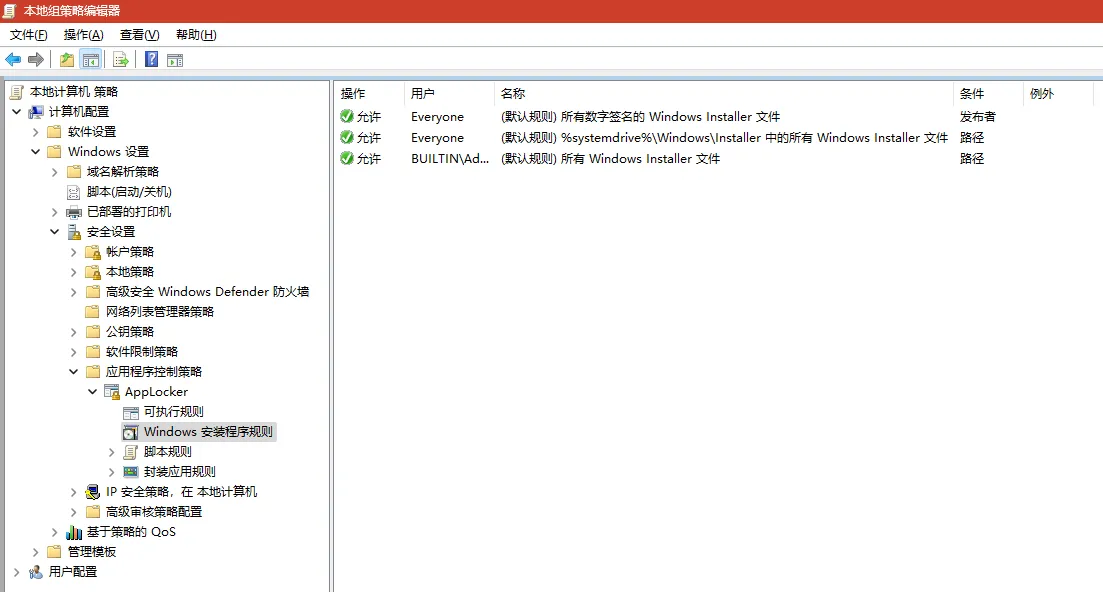Click the 封装应用规则 icon
Image resolution: width=1103 pixels, height=592 pixels.
[131, 472]
